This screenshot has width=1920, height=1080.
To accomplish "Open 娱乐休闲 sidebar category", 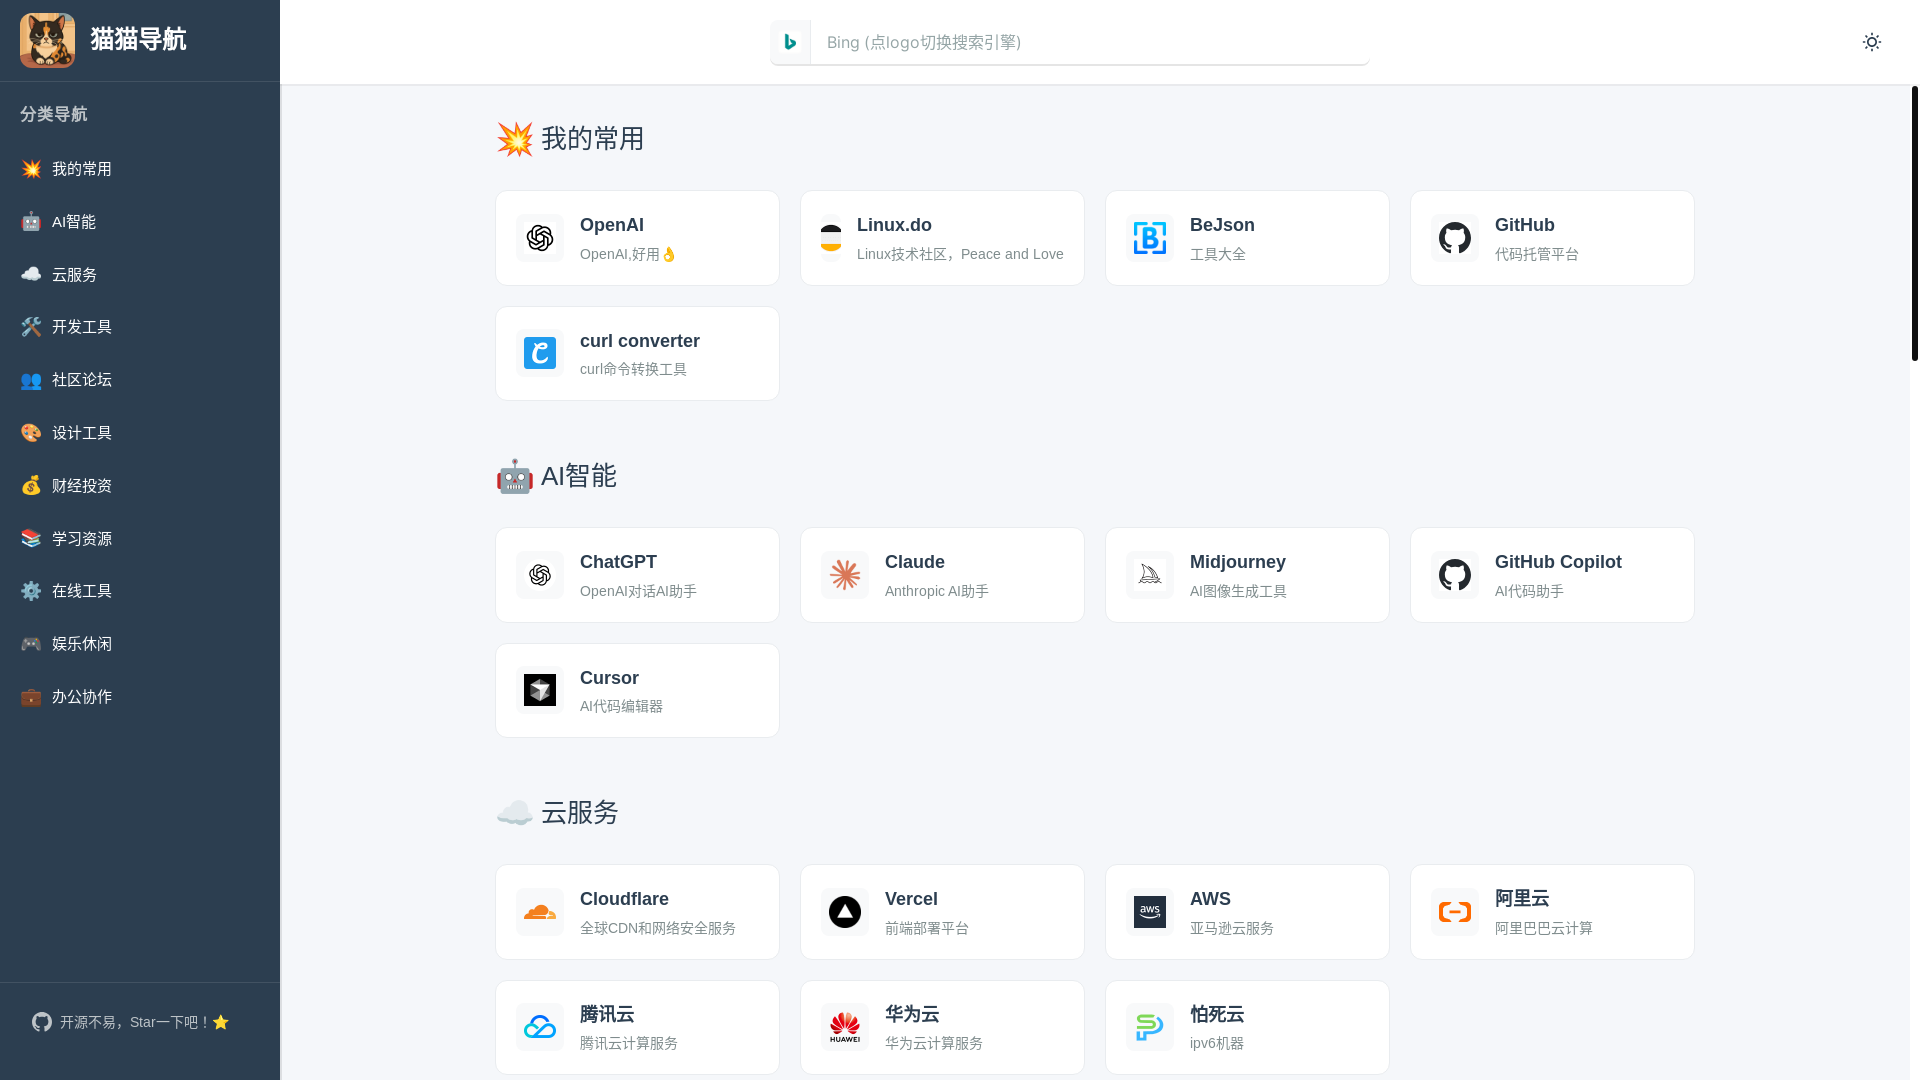I will pyautogui.click(x=140, y=644).
